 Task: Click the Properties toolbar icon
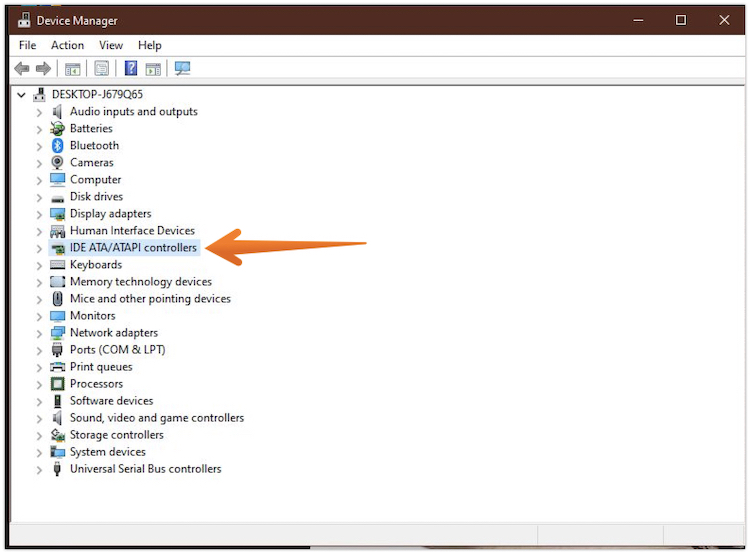pyautogui.click(x=101, y=69)
